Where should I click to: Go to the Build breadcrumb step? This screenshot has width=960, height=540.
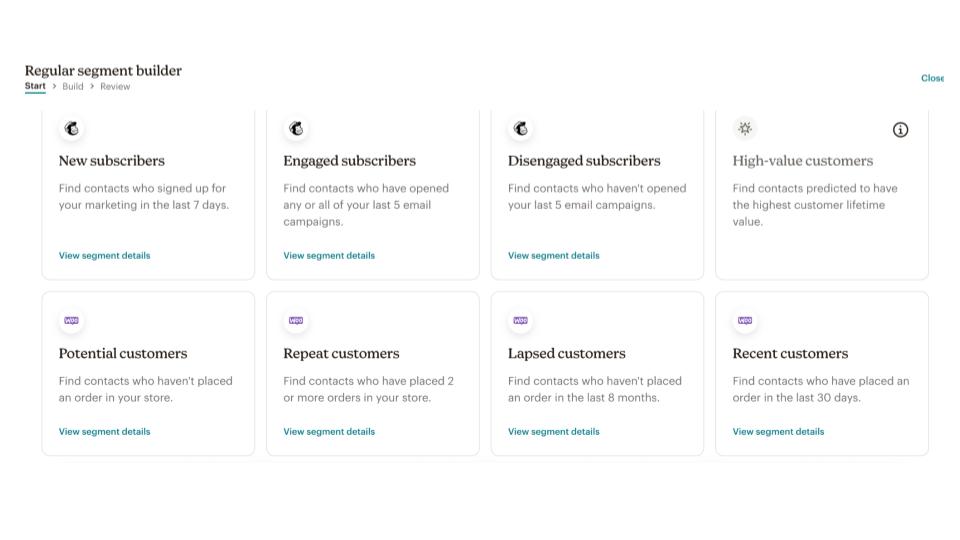(x=73, y=87)
